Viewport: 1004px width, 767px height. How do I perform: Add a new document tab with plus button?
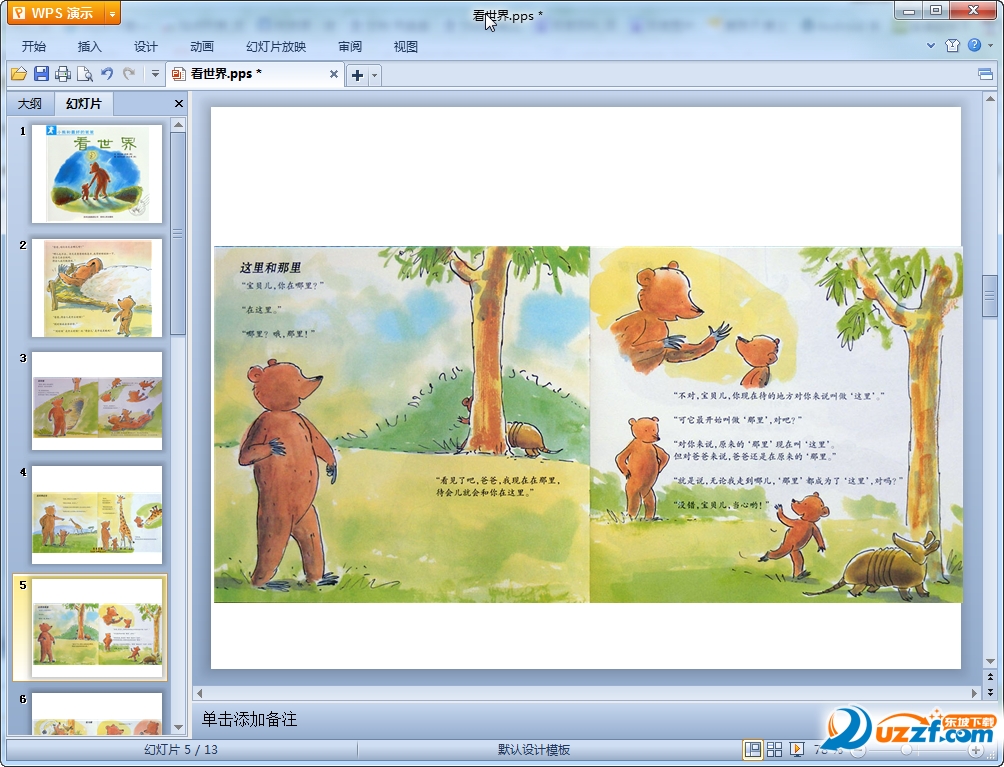[357, 76]
